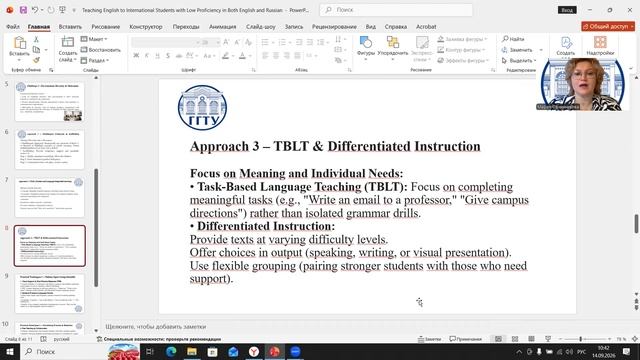The image size is (640, 360).
Task: Expand the Replace (Заменить) dropdown arrow
Action: click(541, 50)
